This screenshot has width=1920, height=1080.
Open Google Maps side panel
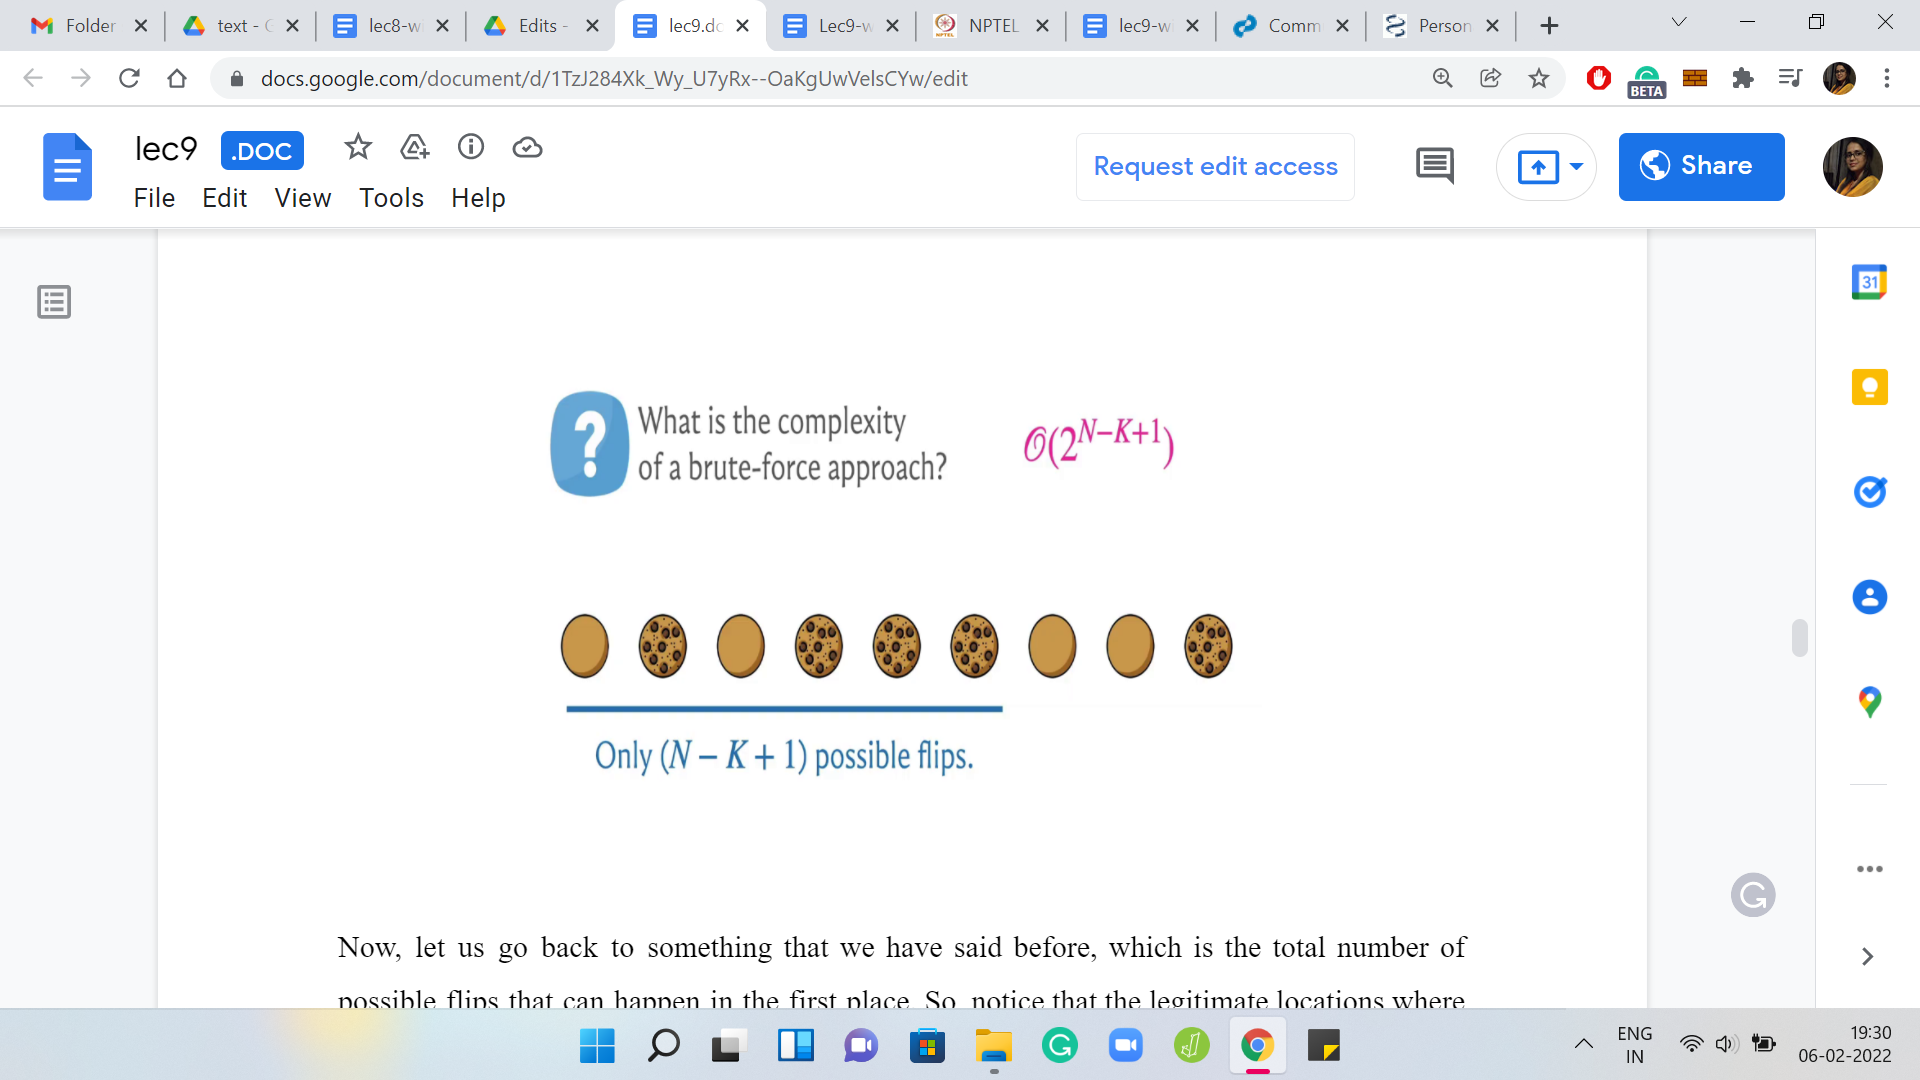point(1869,702)
